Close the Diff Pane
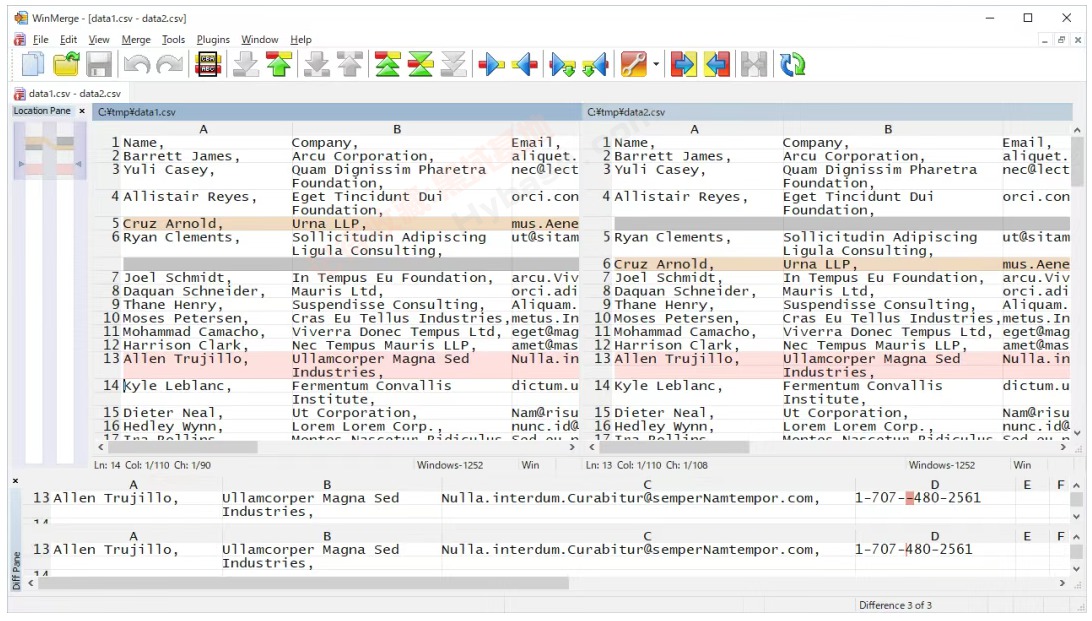 pos(15,480)
